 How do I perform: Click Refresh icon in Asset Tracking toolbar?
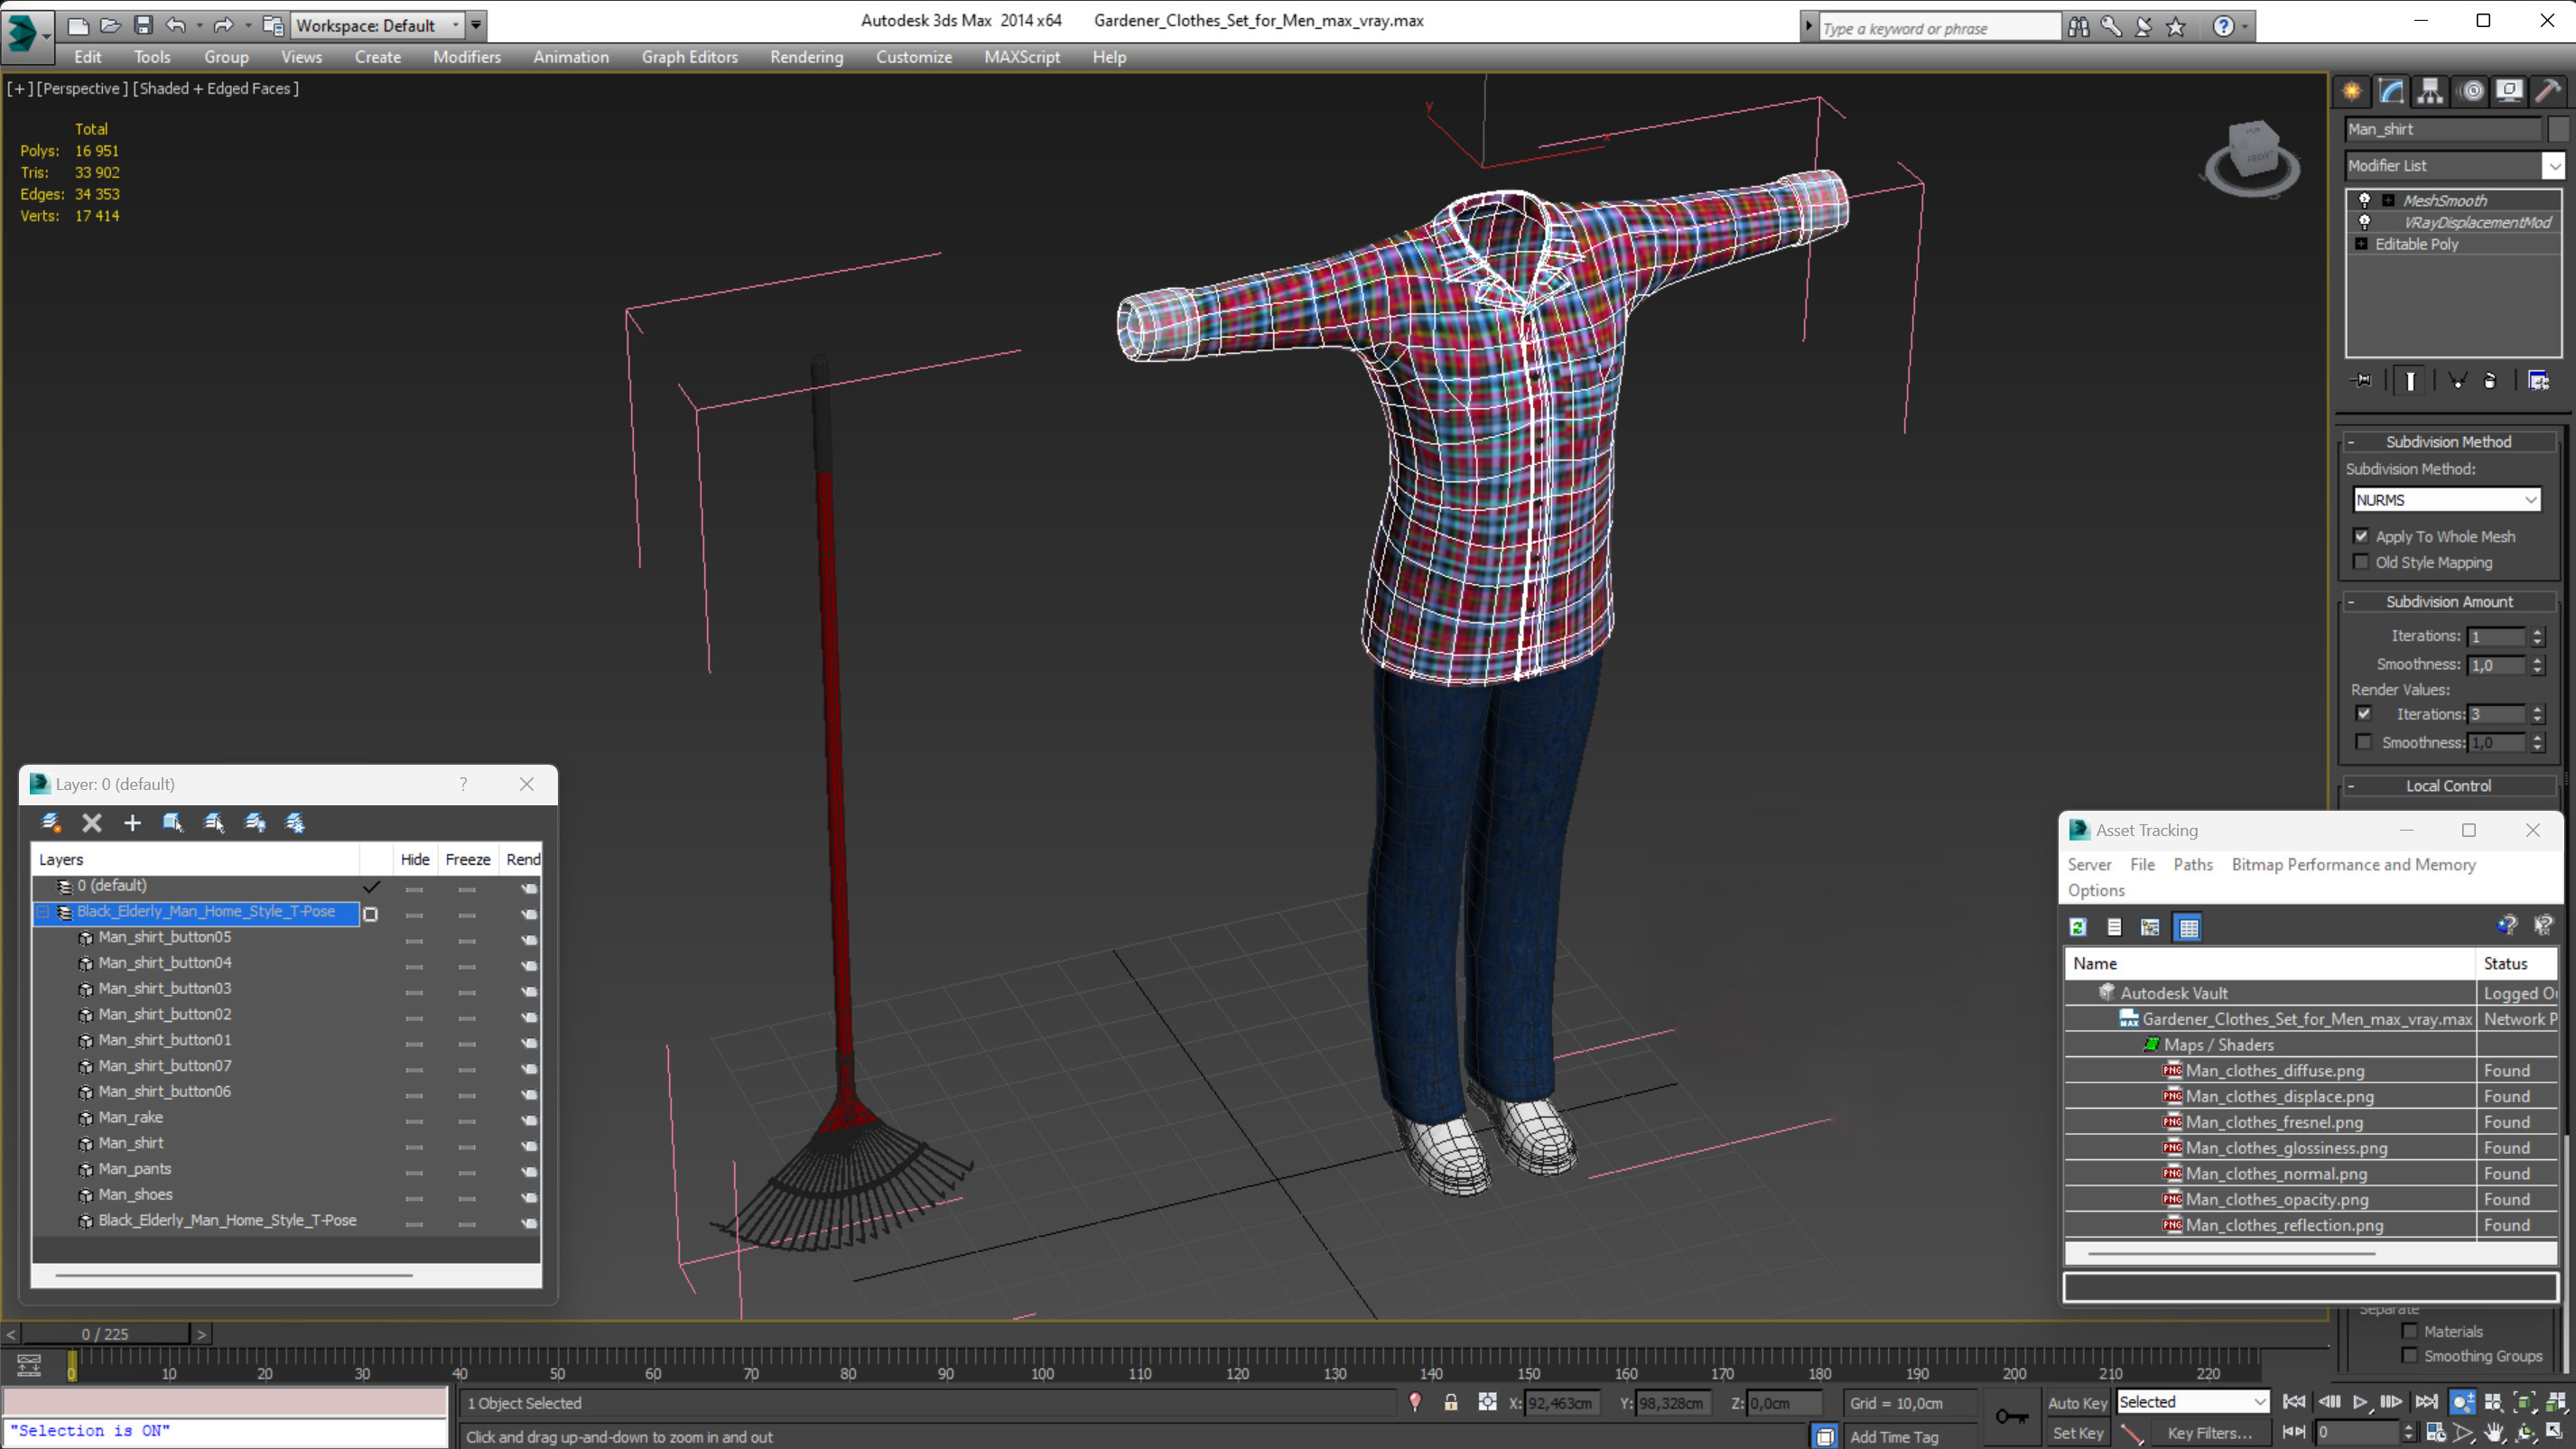pyautogui.click(x=2078, y=927)
